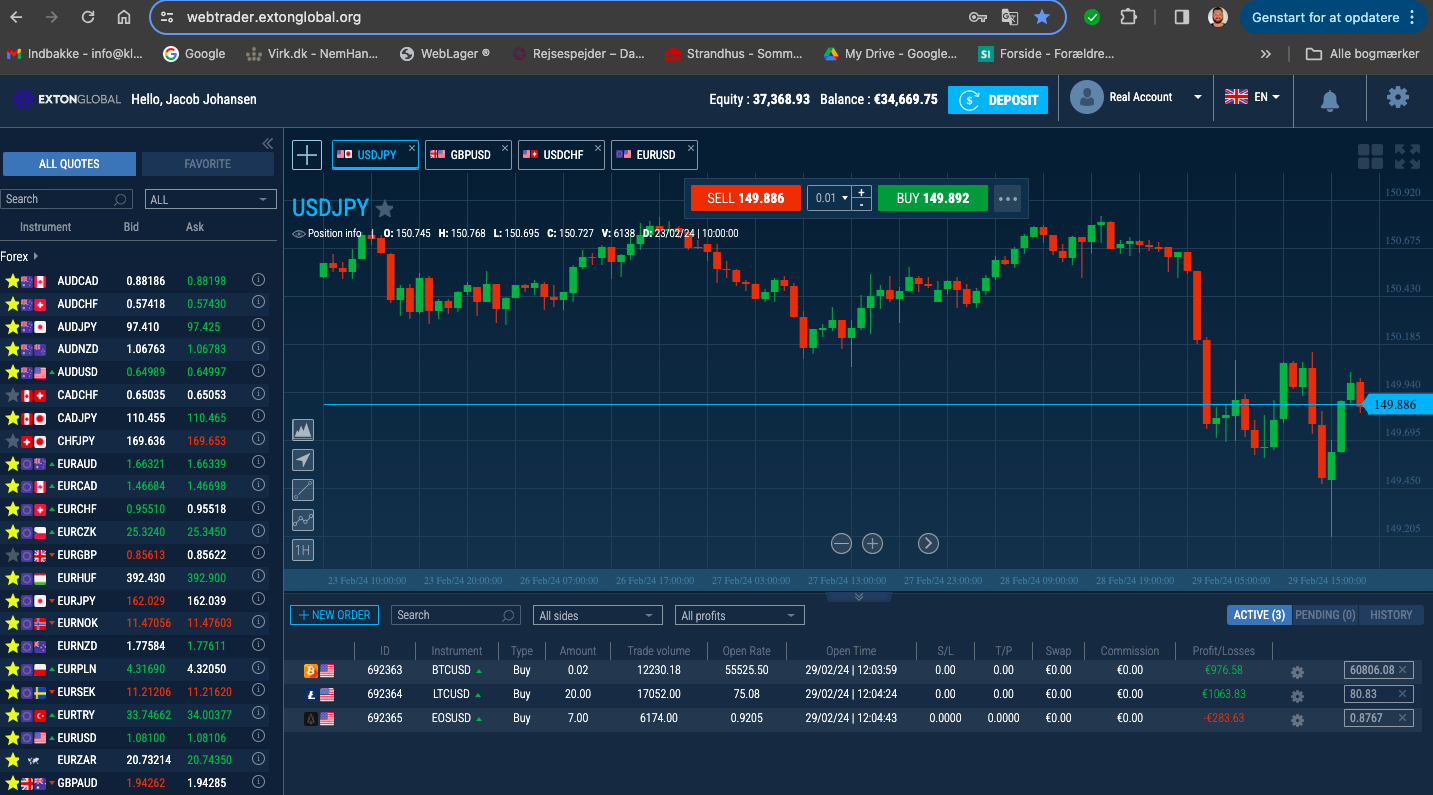Toggle favorite star for CADCHF

[x=12, y=395]
